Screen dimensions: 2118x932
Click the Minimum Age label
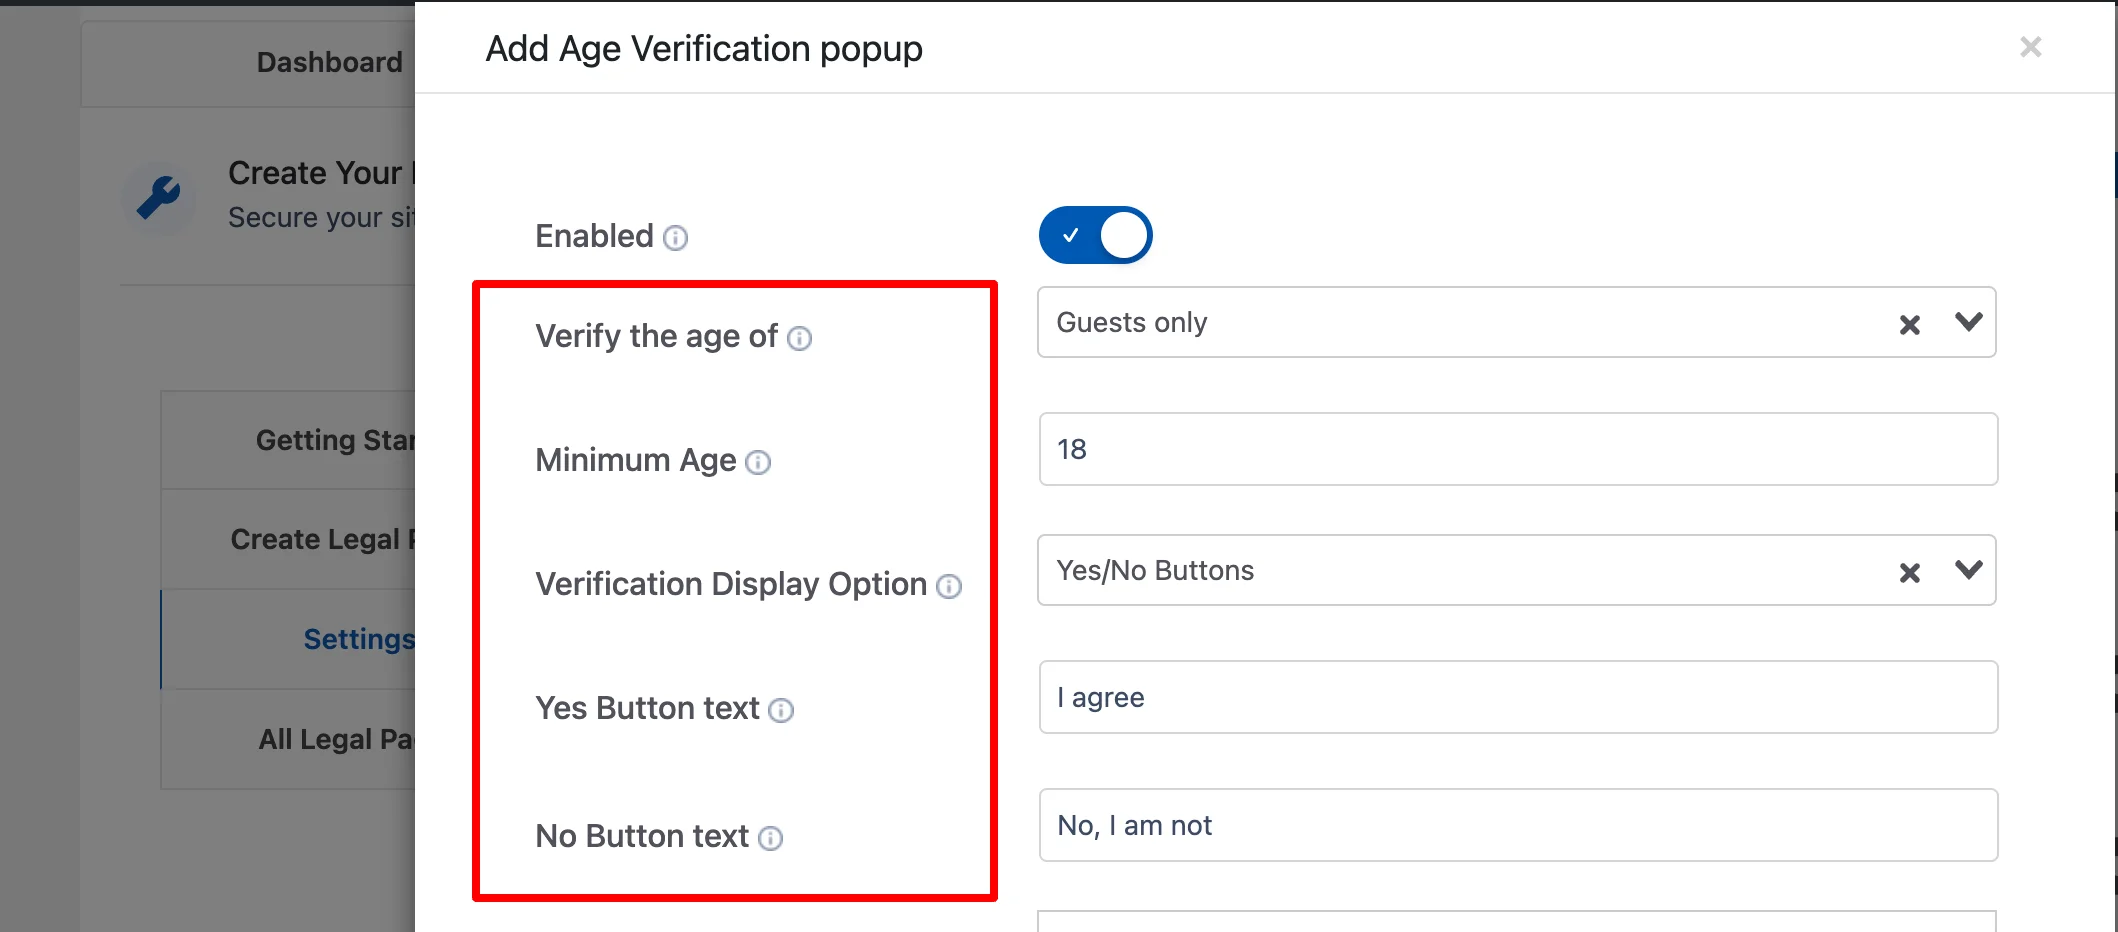(636, 460)
